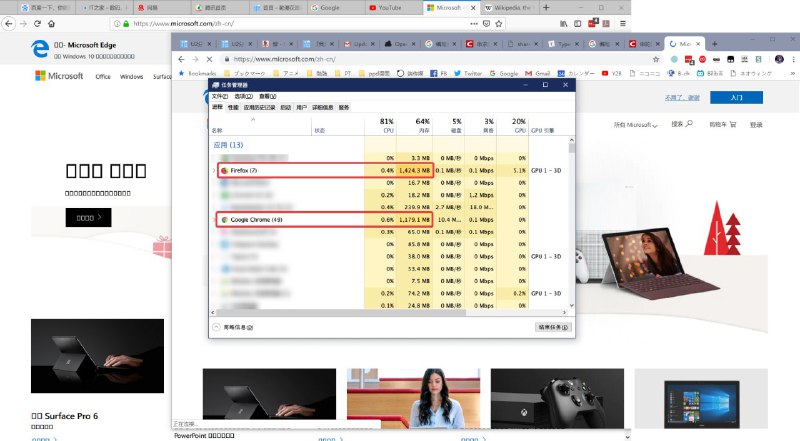Screen dimensions: 800x441
Task: Sort by 内存 memory column header
Action: click(414, 126)
